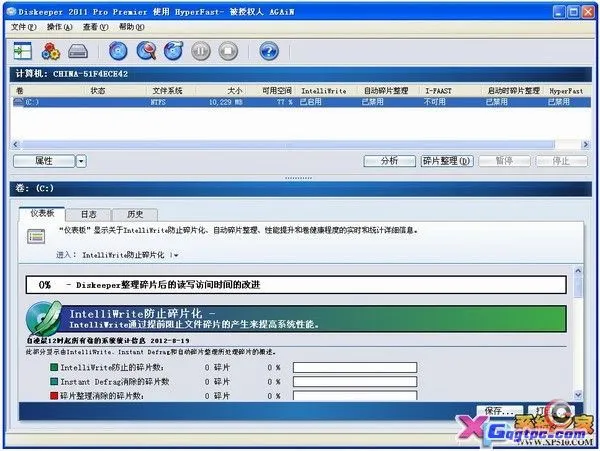Click the gray pause toolbar icon
The image size is (600, 451).
(201, 51)
